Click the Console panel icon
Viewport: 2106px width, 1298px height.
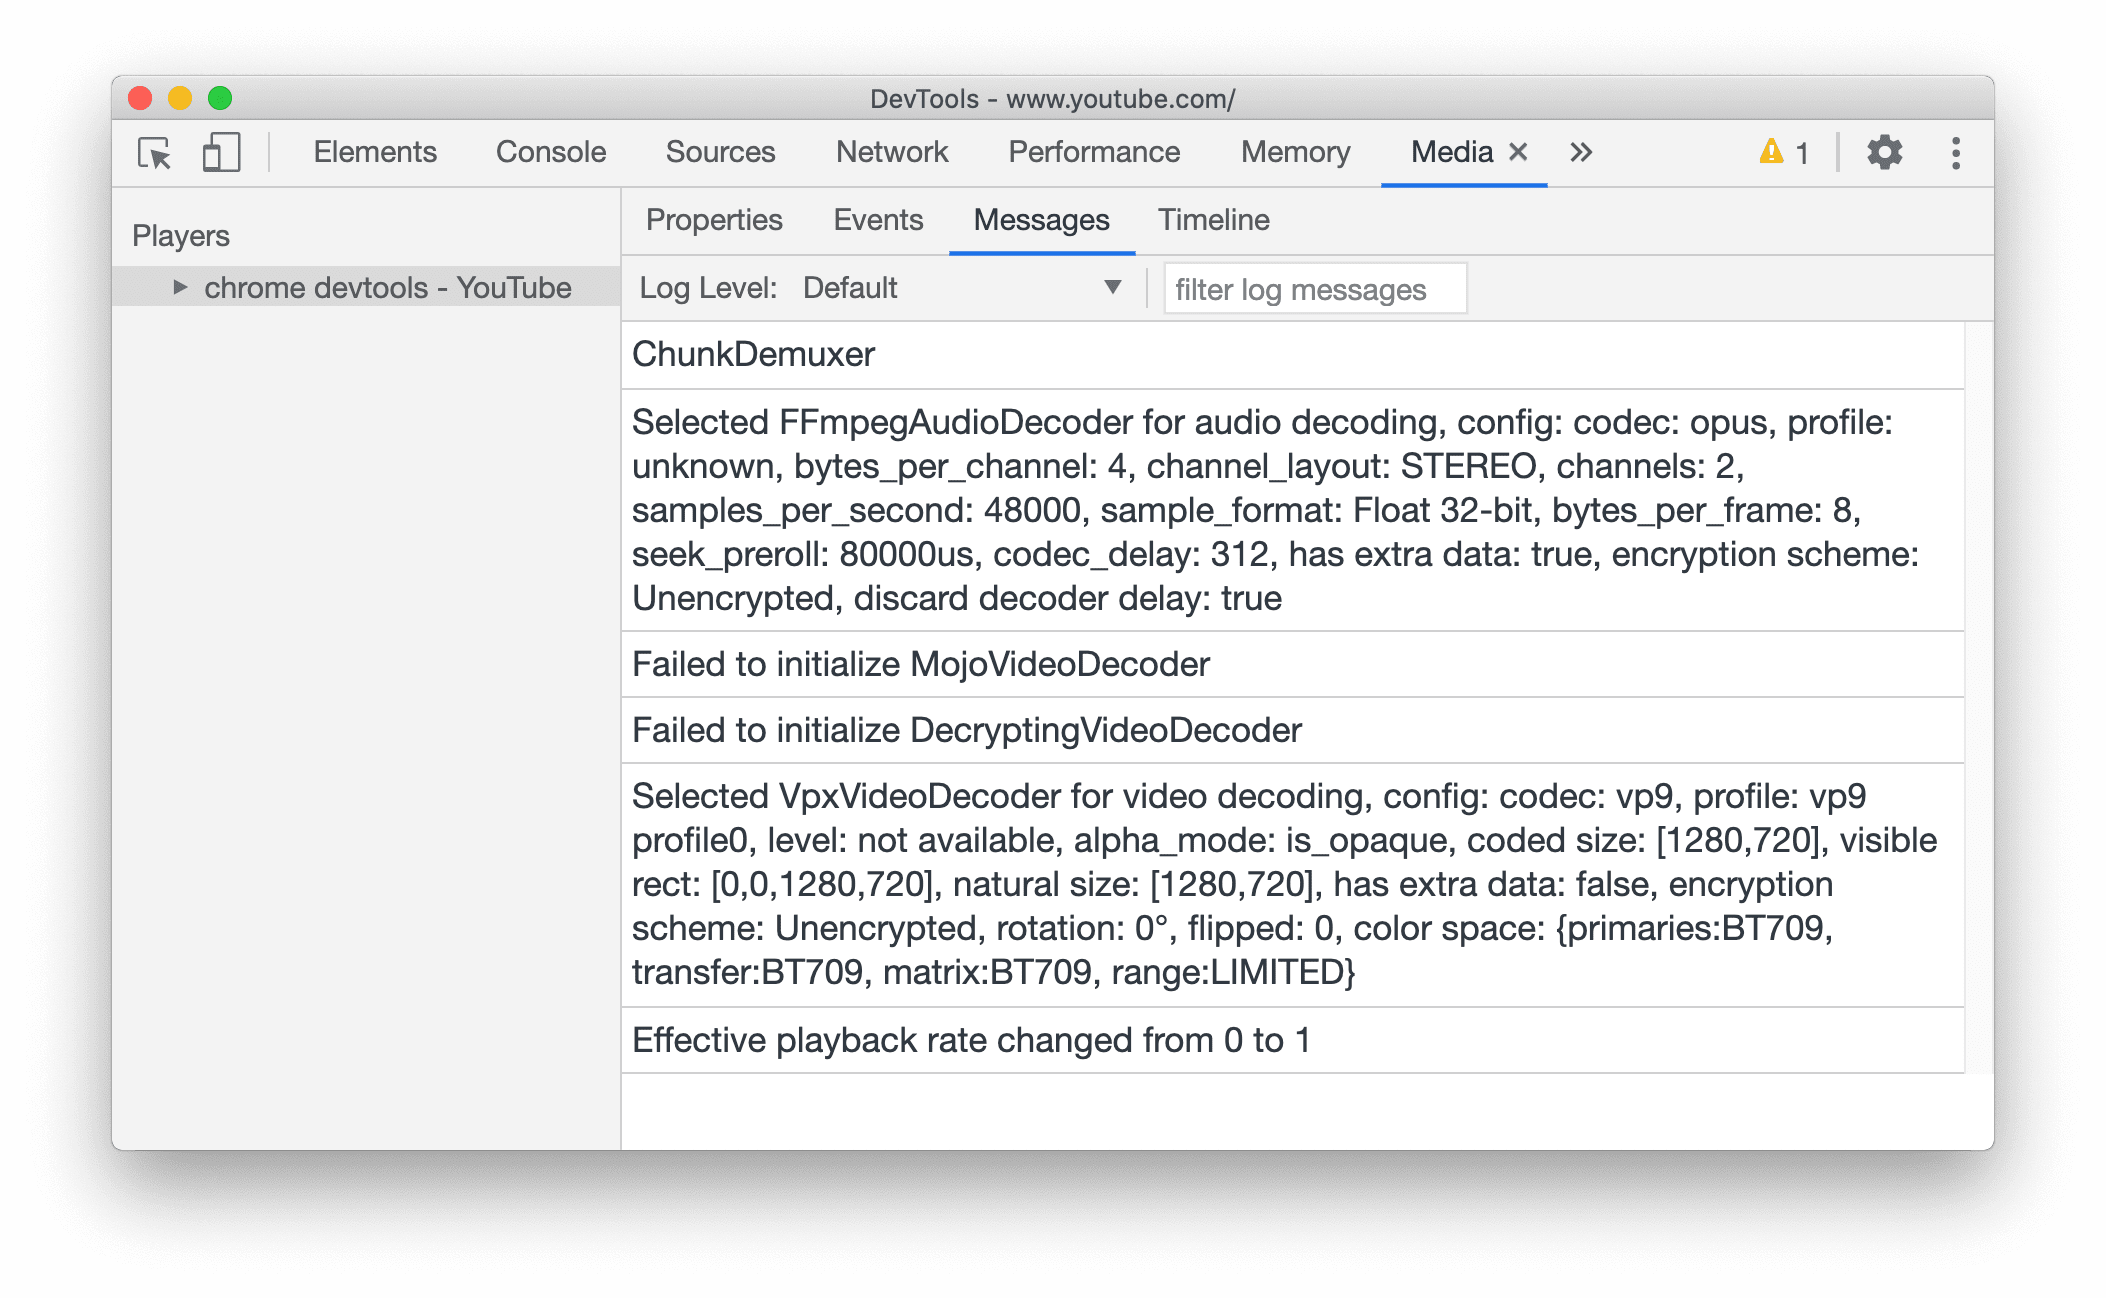pos(552,153)
